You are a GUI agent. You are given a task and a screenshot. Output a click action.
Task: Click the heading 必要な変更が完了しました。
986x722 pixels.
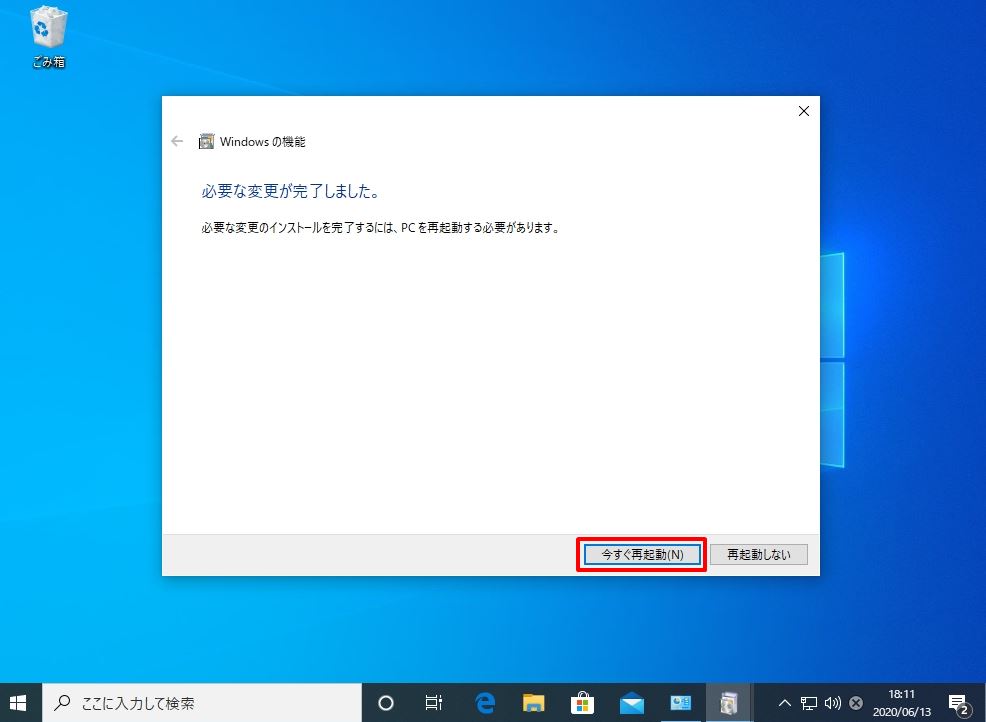pos(291,191)
